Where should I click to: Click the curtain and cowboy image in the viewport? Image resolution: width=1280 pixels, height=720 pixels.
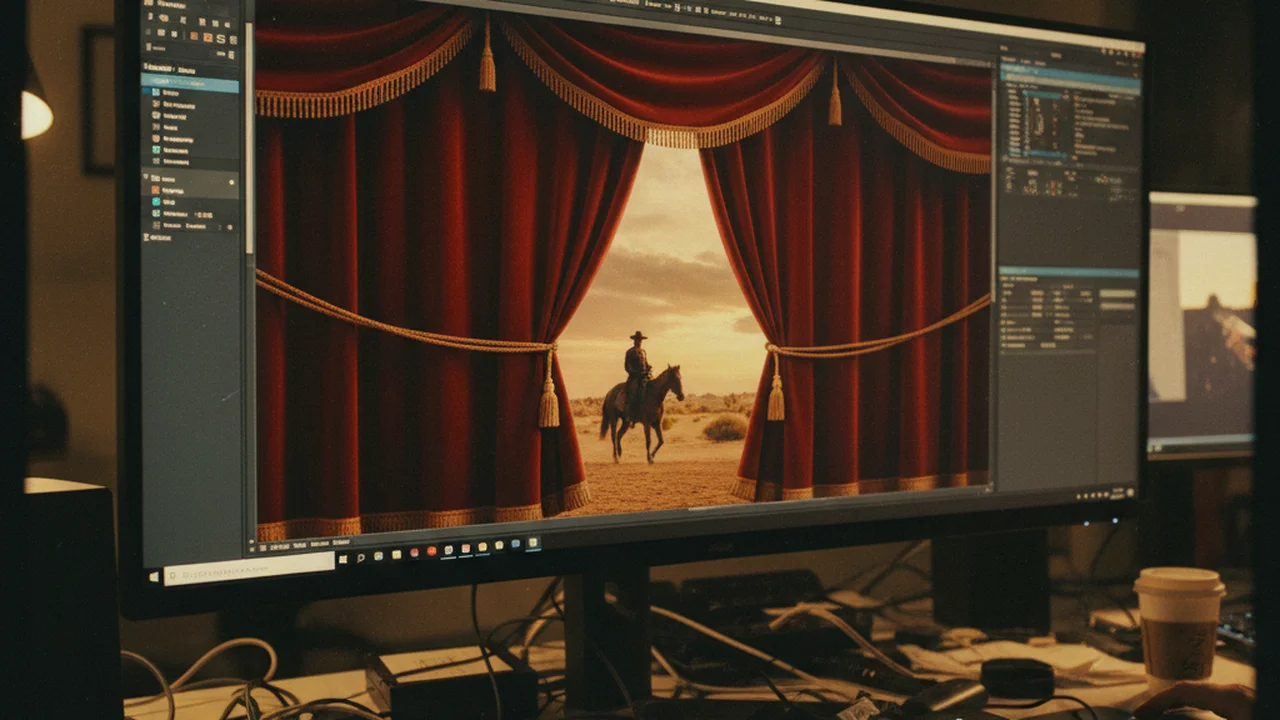pyautogui.click(x=623, y=270)
